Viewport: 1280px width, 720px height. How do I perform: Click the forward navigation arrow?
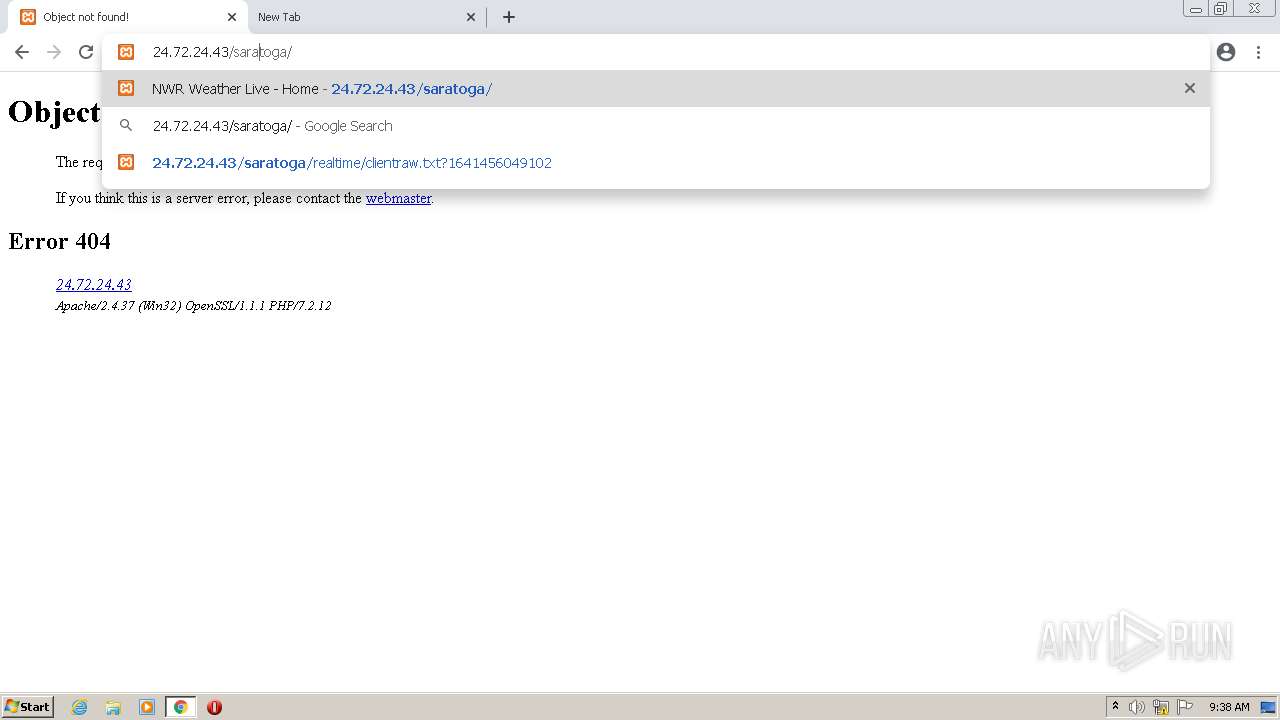pos(54,52)
